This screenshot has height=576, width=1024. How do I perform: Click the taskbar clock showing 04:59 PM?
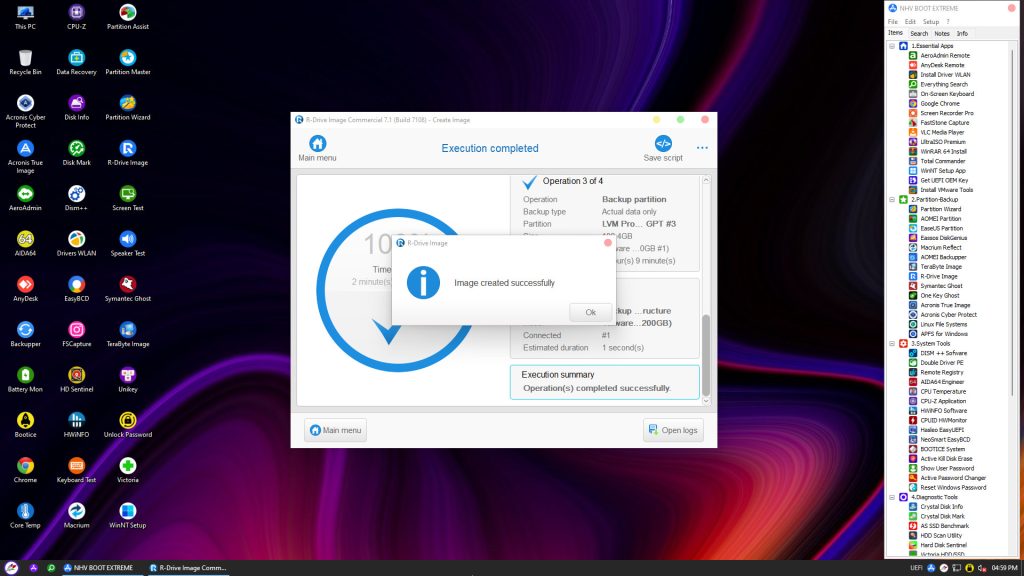click(1004, 568)
